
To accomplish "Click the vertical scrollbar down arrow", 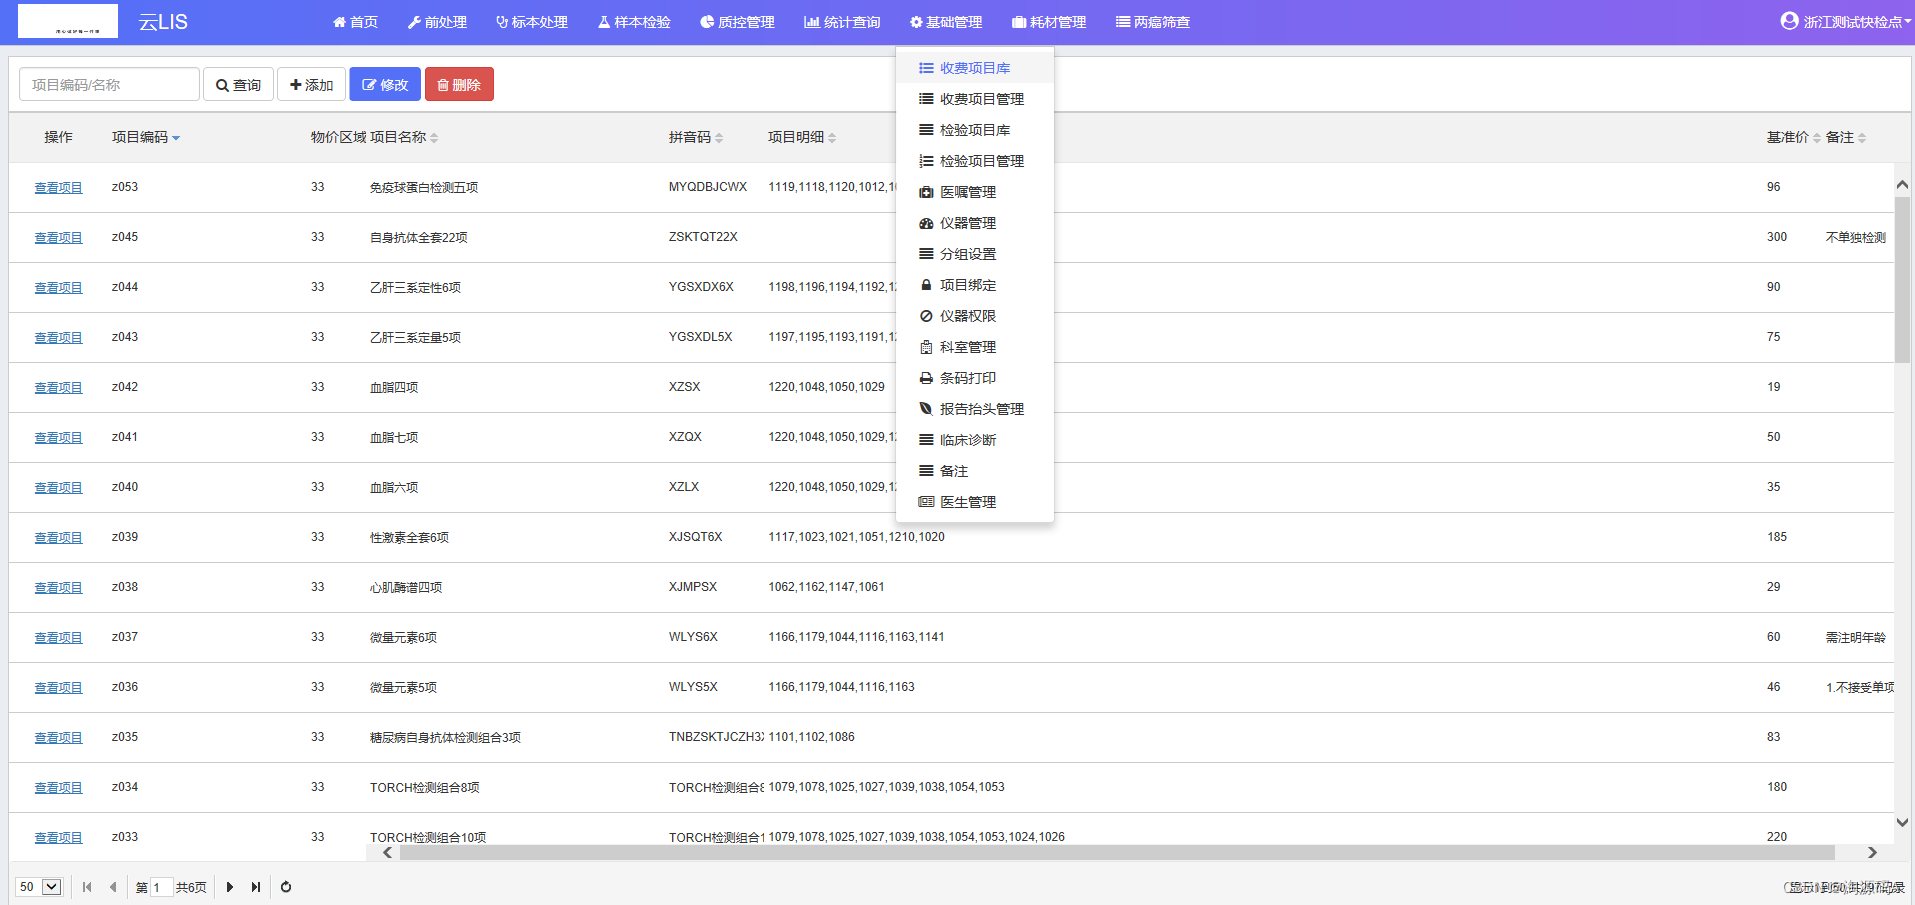I will point(1902,822).
